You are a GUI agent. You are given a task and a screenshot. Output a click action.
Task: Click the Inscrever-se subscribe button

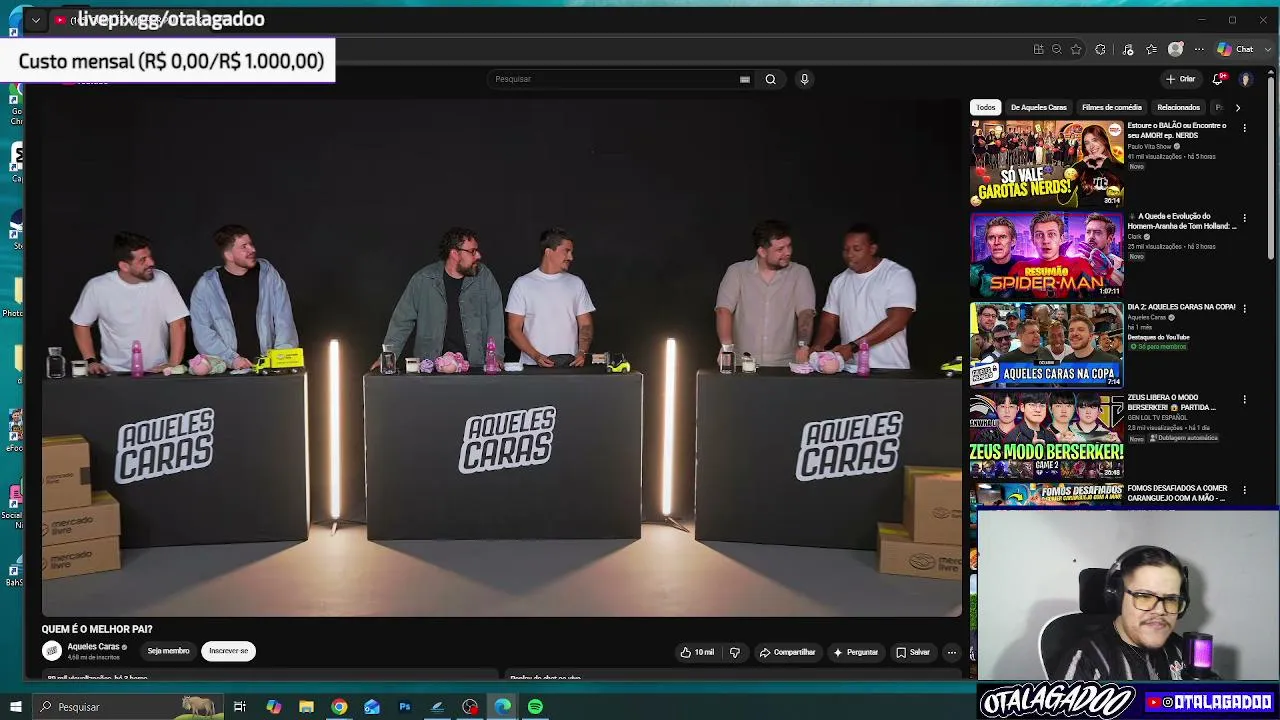228,651
